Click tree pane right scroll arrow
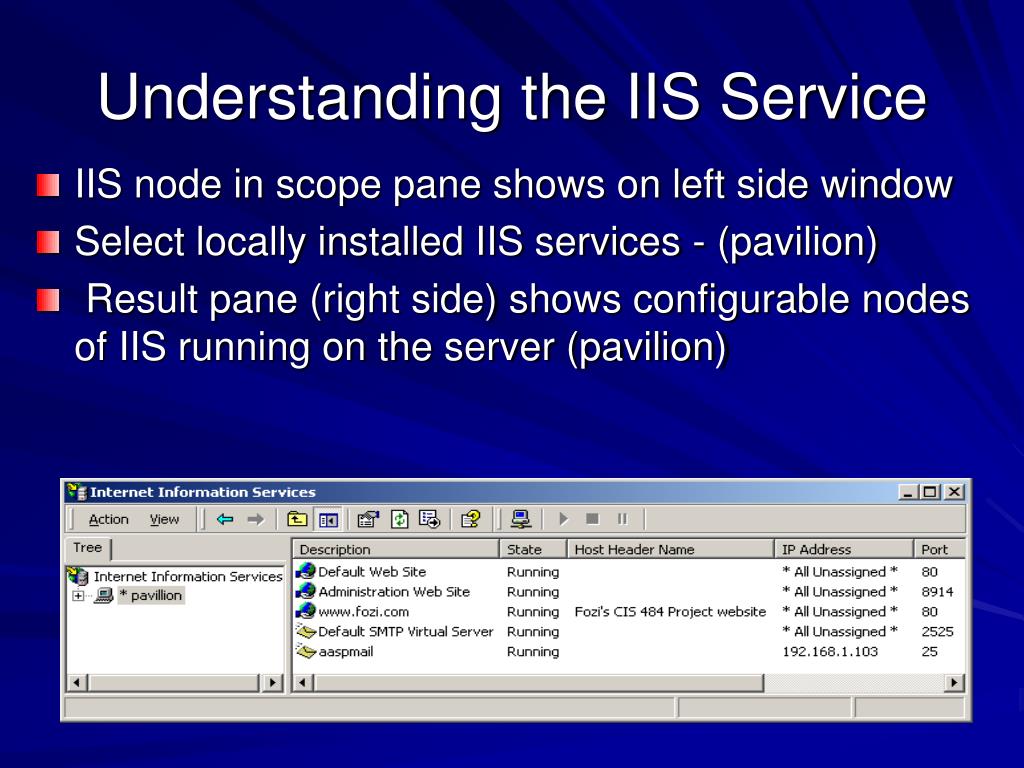Screen dimensions: 1024x768 point(272,682)
